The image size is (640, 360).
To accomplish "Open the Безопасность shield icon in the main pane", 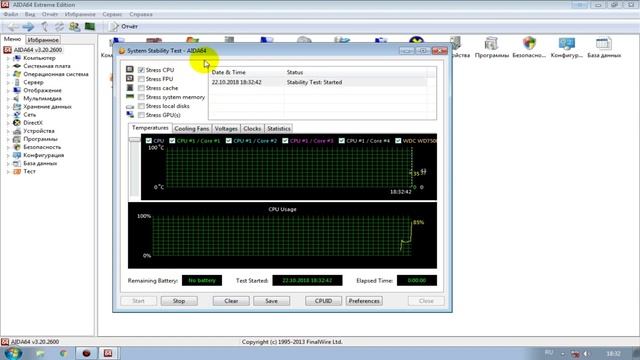I will pyautogui.click(x=529, y=48).
